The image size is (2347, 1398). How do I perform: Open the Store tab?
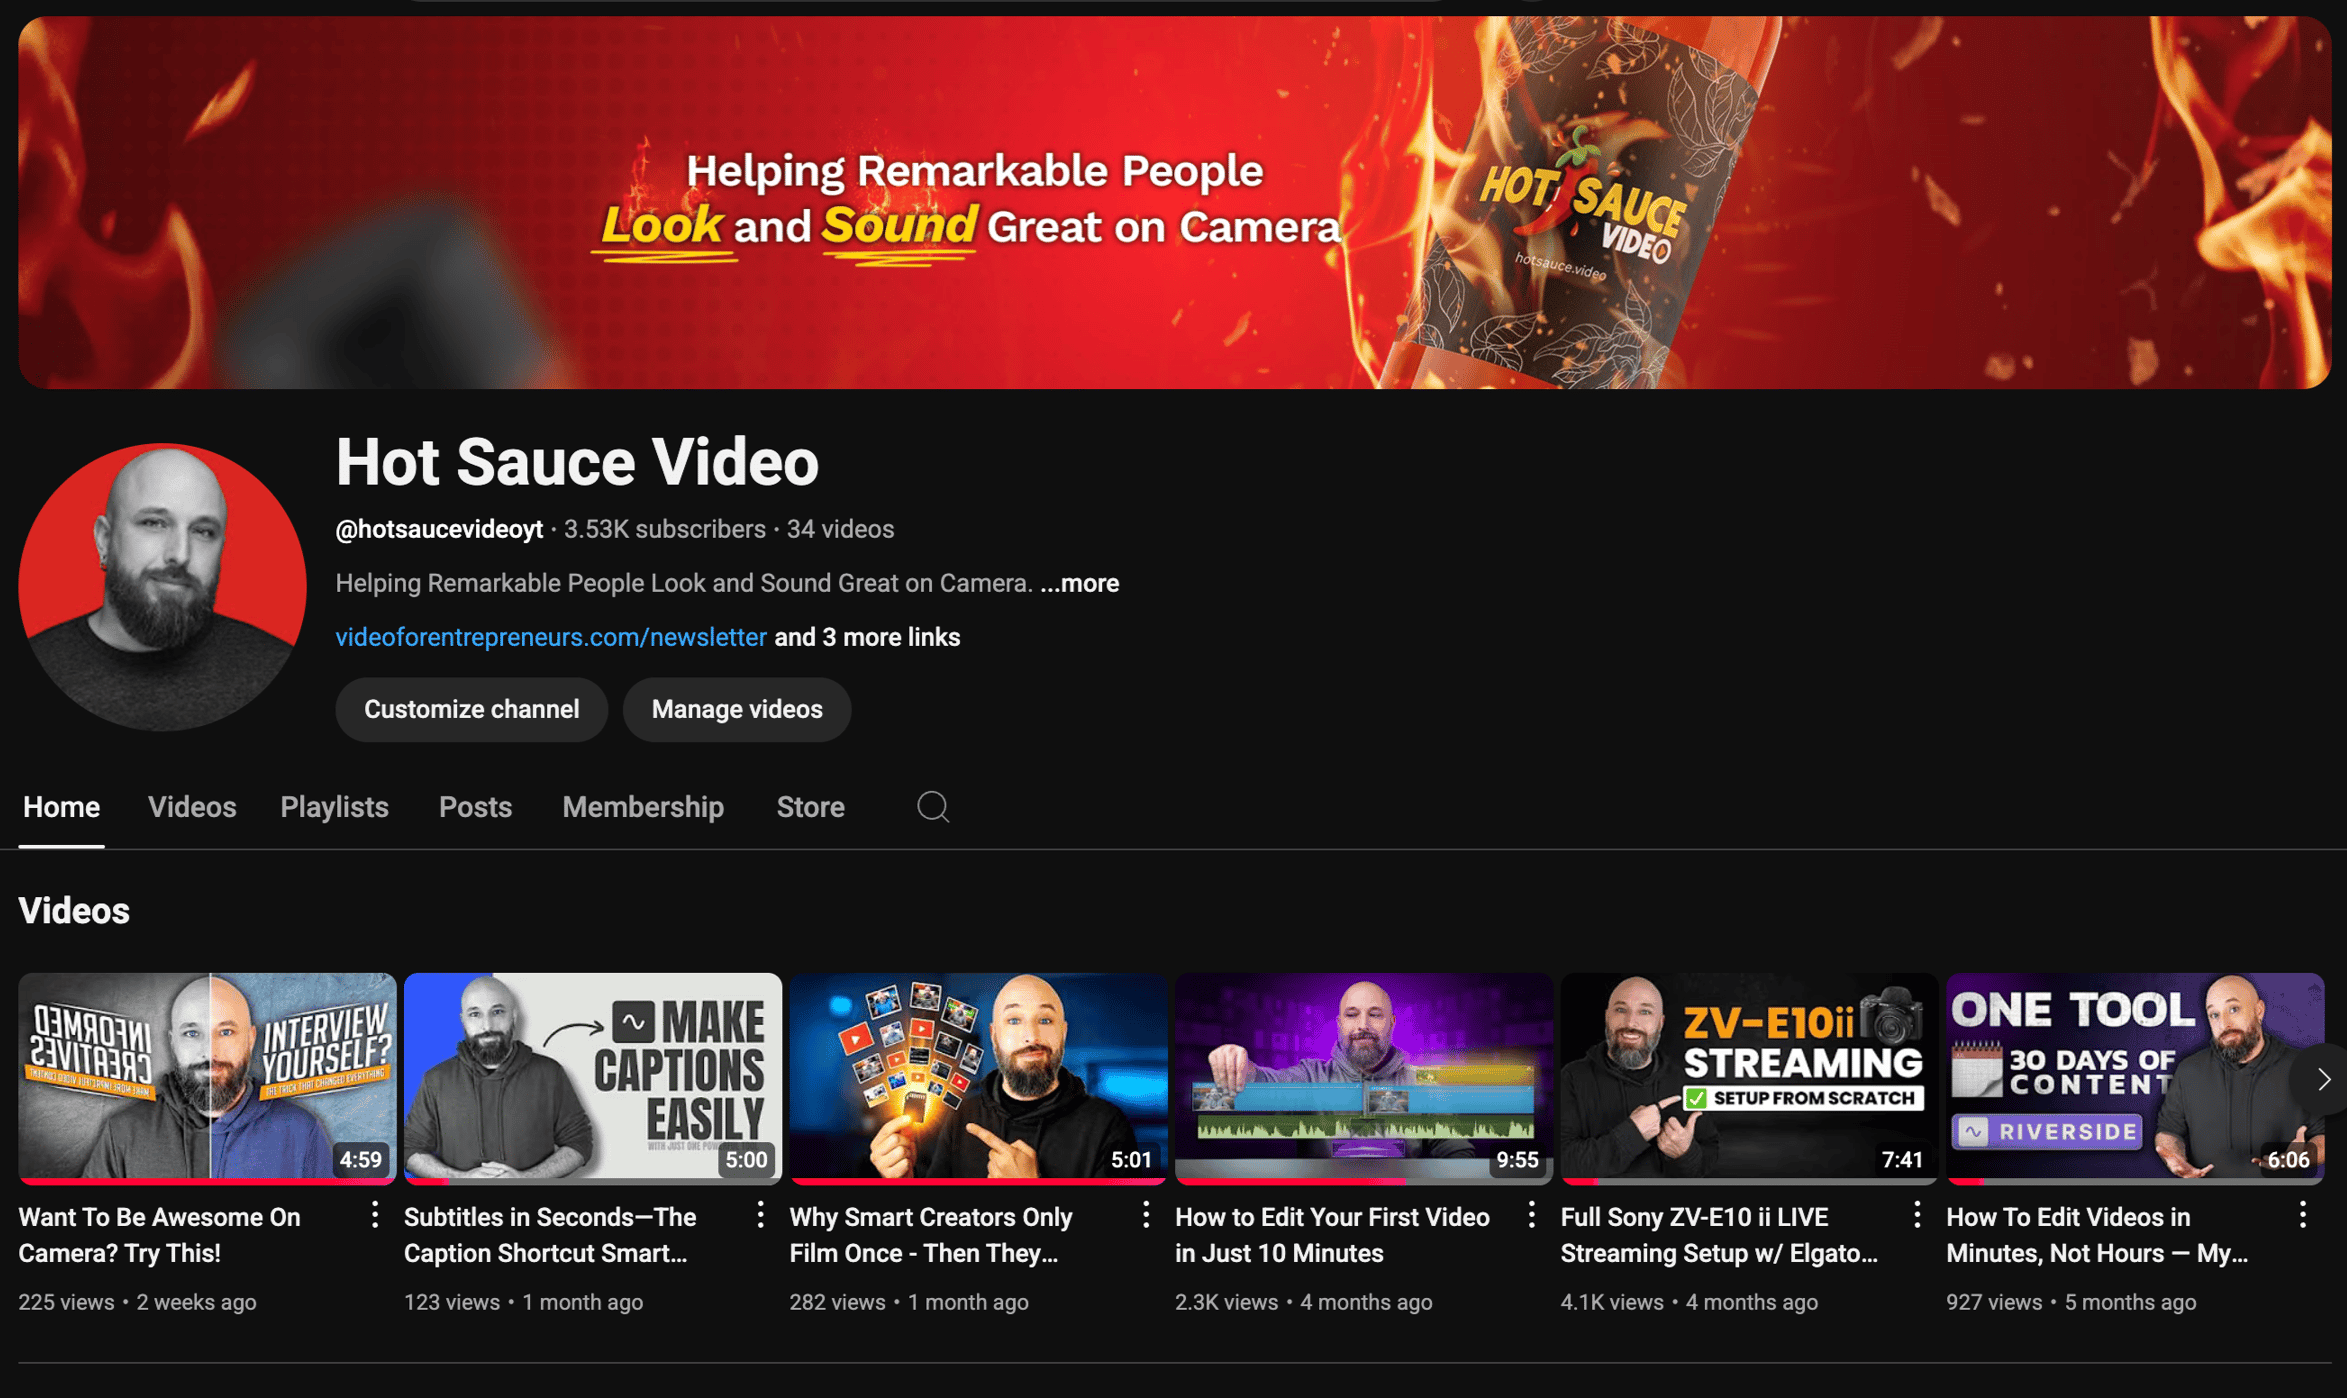pos(810,807)
